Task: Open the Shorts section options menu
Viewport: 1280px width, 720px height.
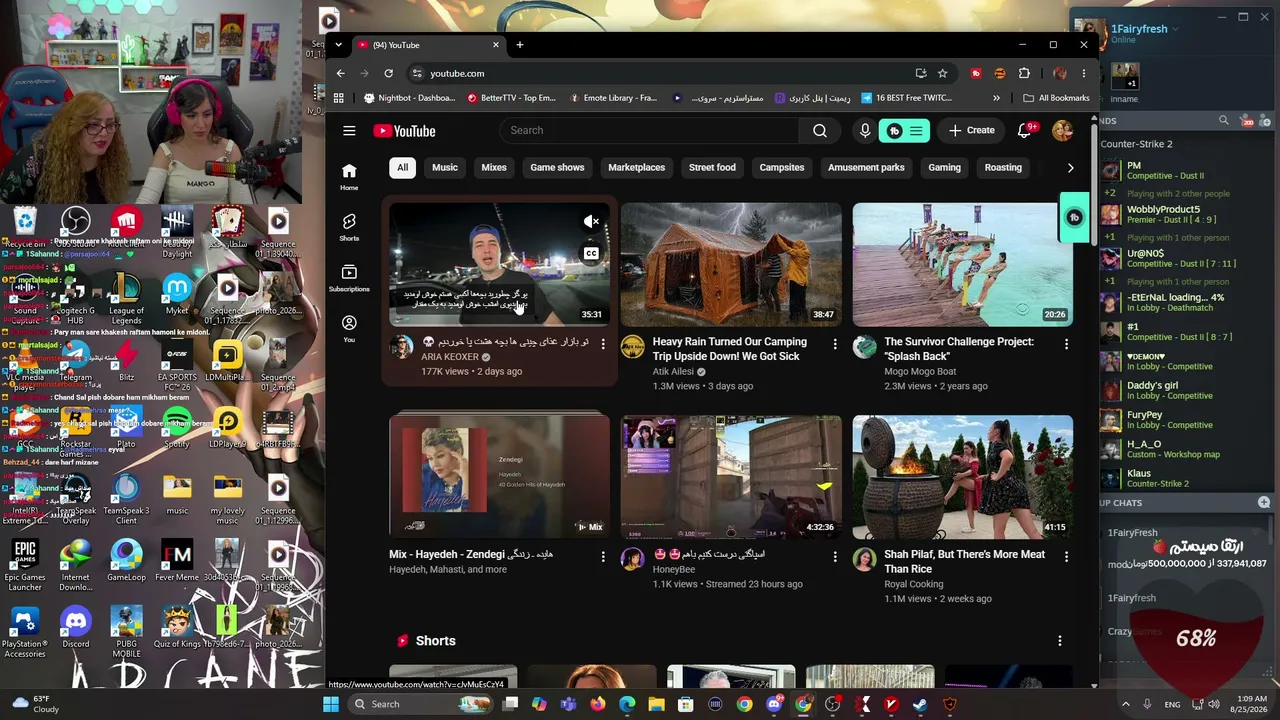Action: (x=1060, y=641)
